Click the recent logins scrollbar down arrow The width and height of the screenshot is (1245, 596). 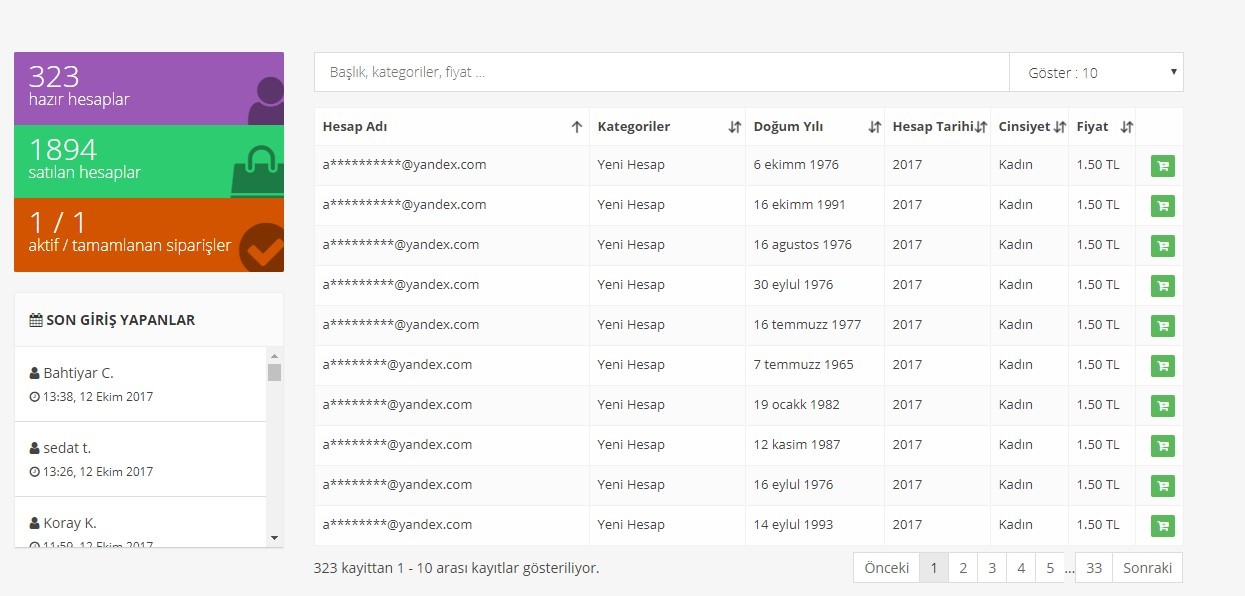click(x=274, y=538)
